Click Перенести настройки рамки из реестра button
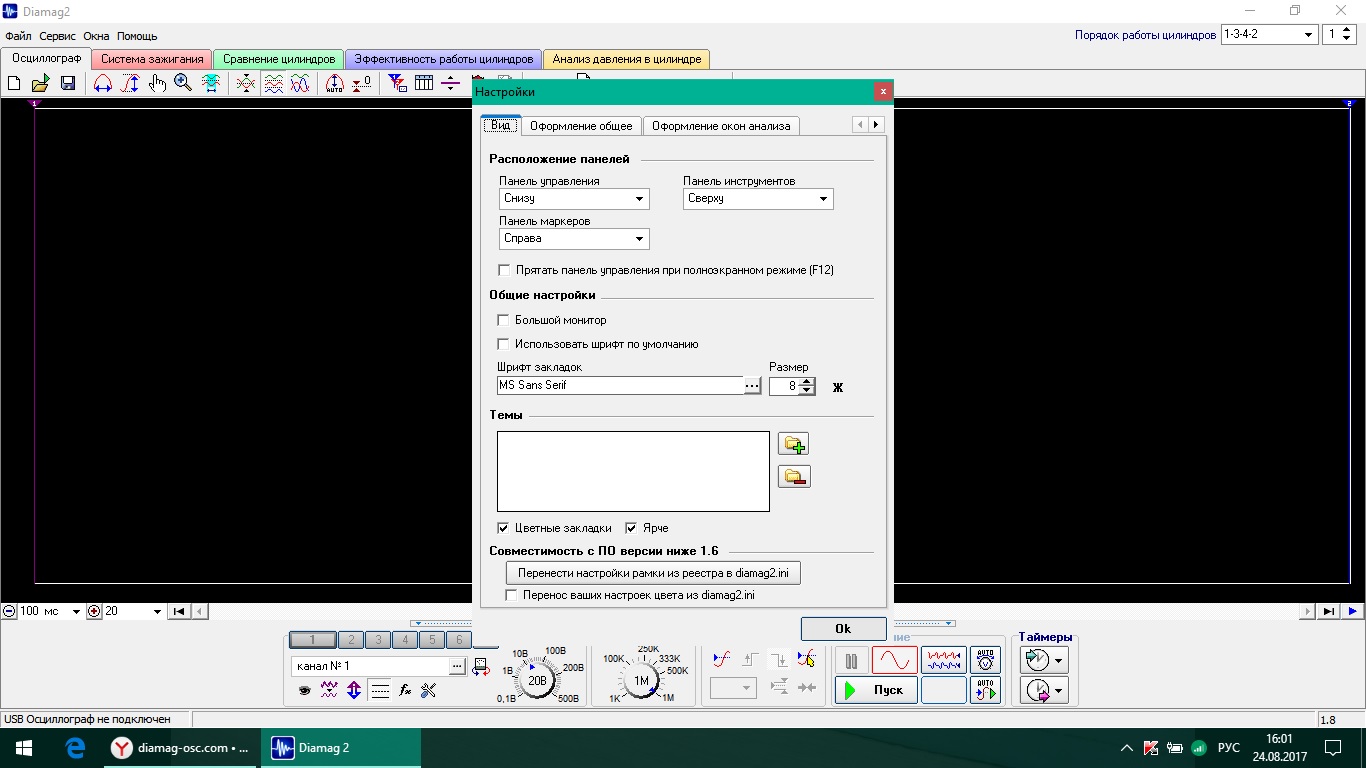Viewport: 1366px width, 768px height. [653, 573]
